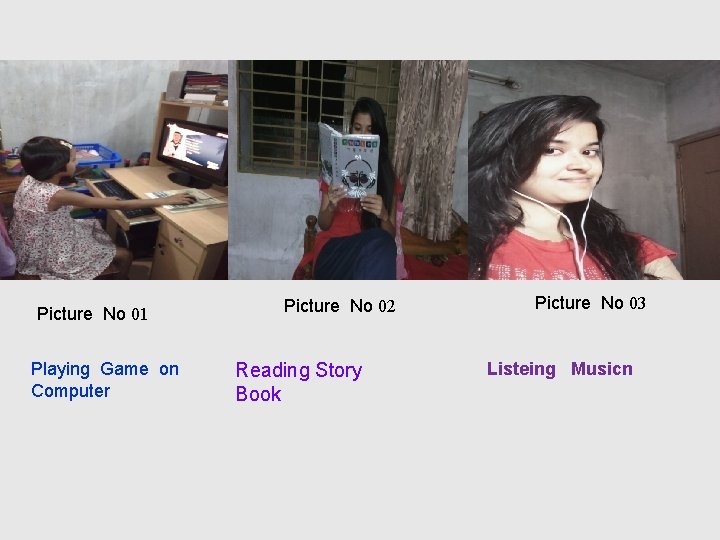Click the computer monitor in first photo
Screen dimensions: 720x540
click(194, 152)
